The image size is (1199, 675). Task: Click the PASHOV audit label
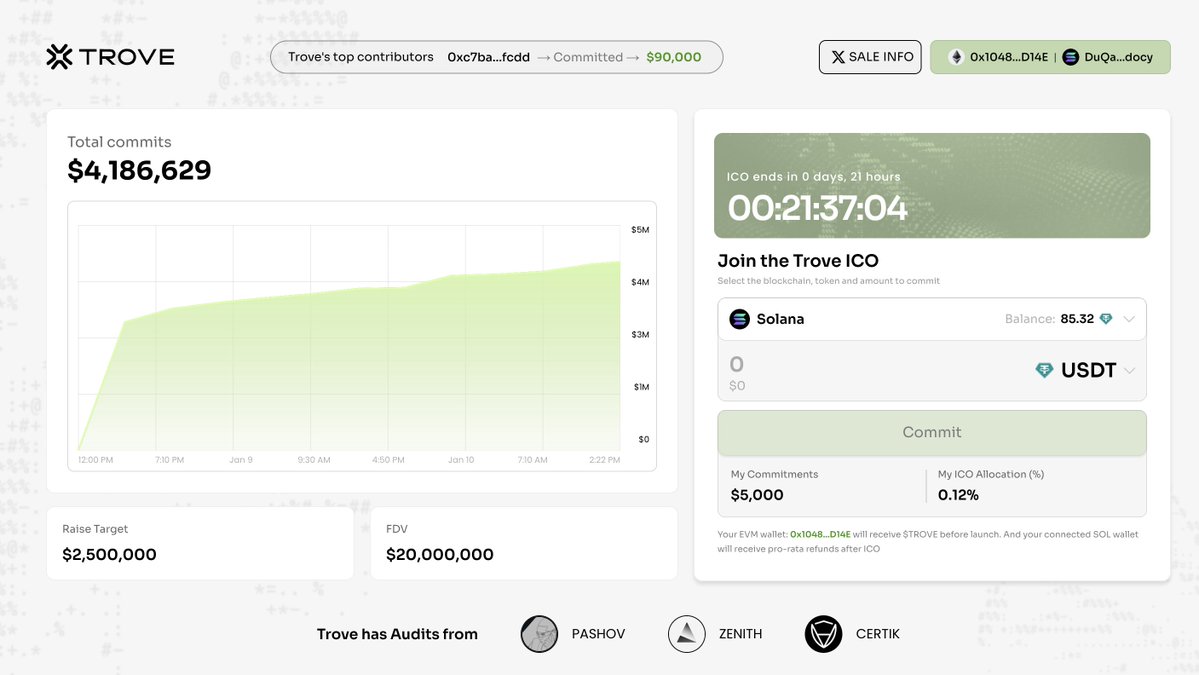point(599,634)
